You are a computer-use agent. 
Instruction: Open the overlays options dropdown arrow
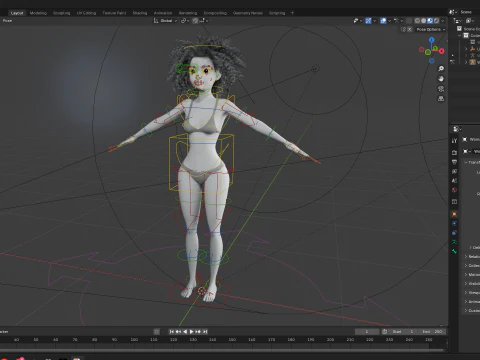pos(389,21)
